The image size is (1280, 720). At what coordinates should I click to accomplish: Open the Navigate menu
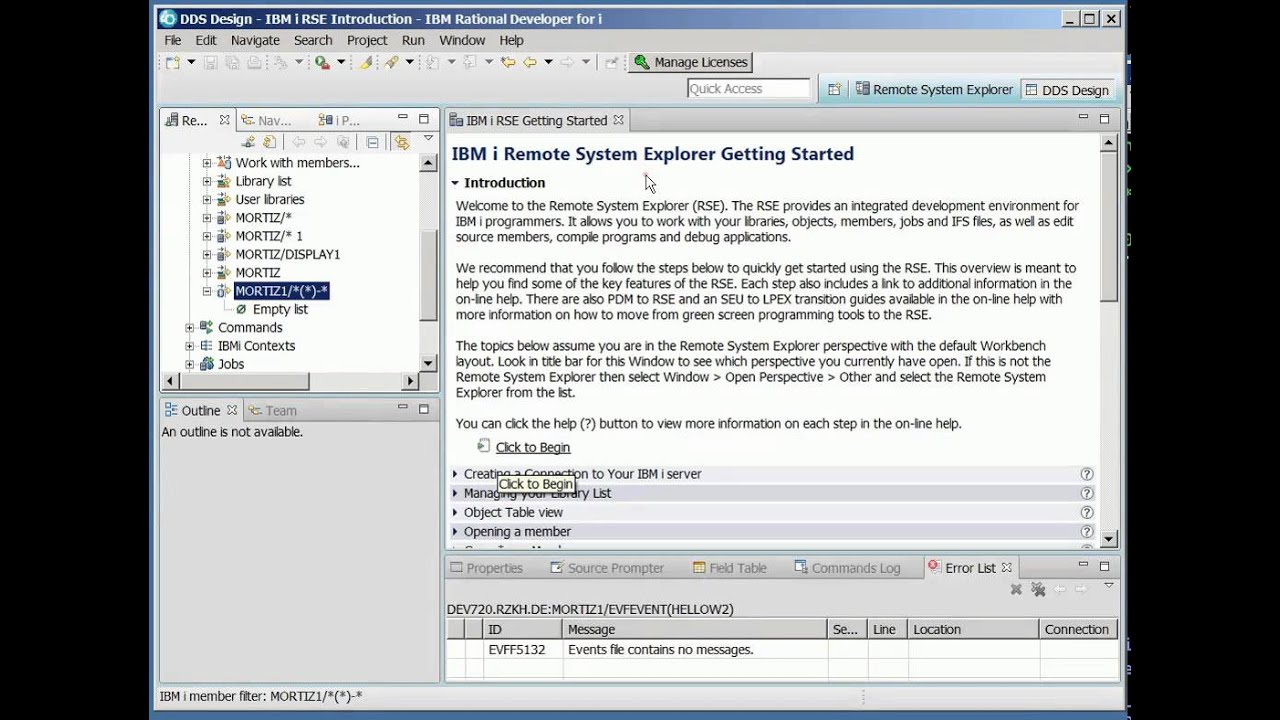pos(255,40)
